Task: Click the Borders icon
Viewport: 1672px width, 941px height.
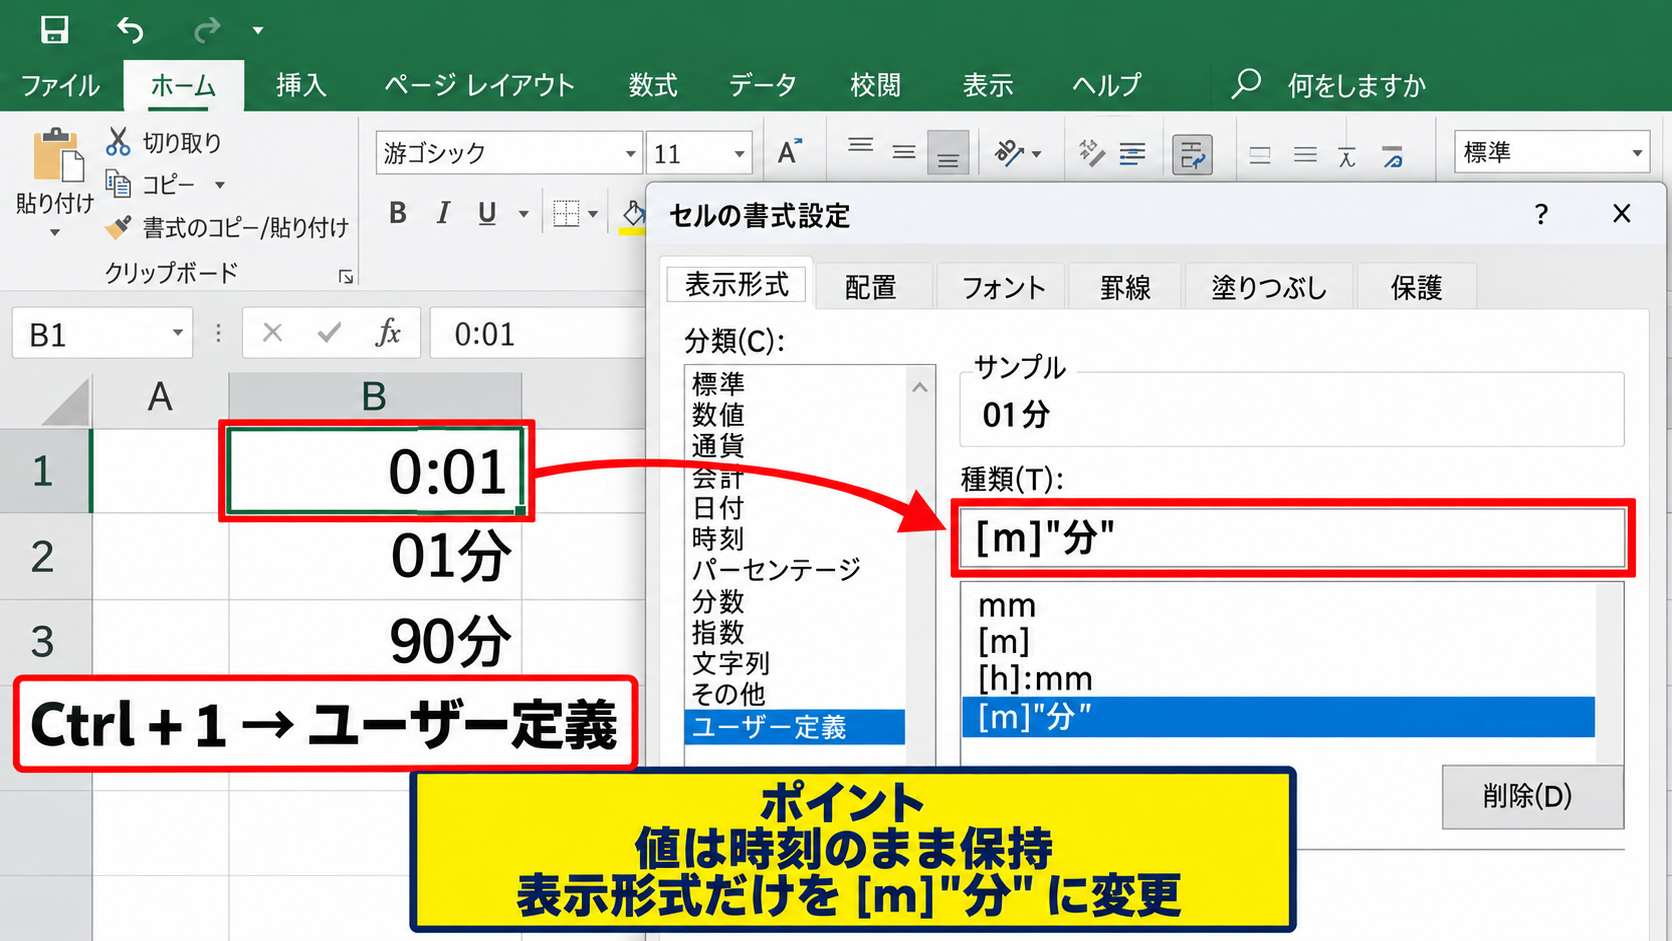Action: coord(566,213)
